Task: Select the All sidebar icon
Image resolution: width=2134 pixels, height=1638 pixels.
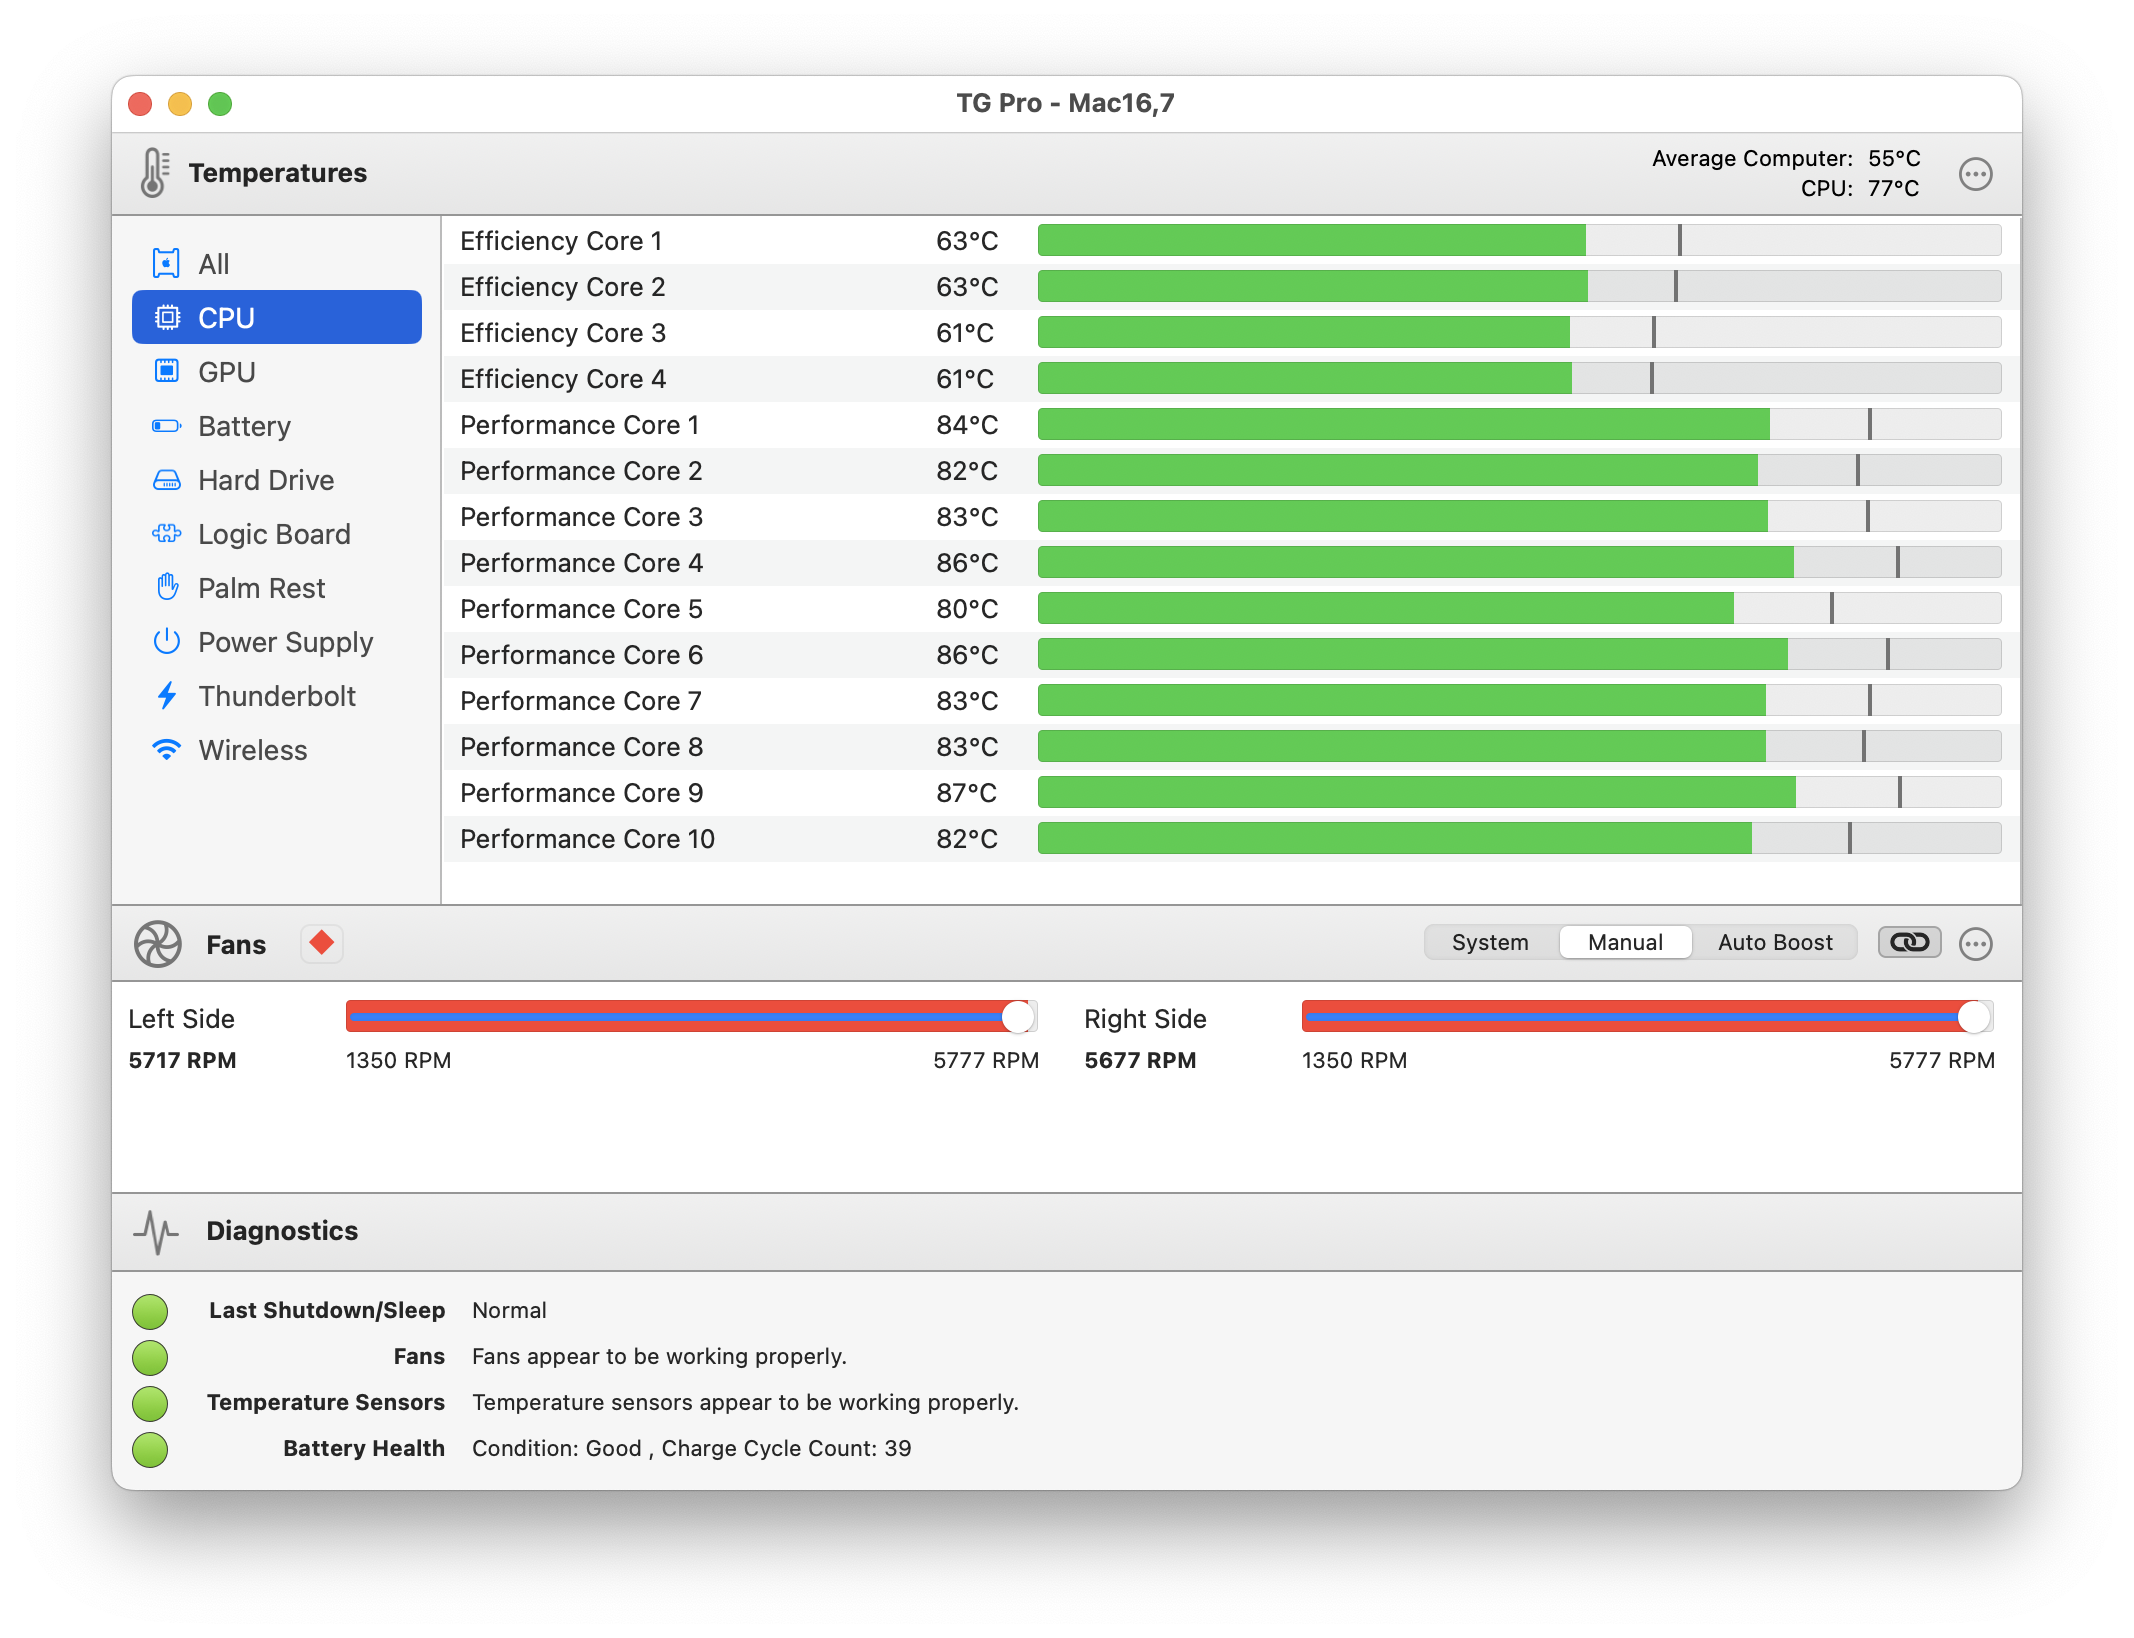Action: tap(166, 264)
